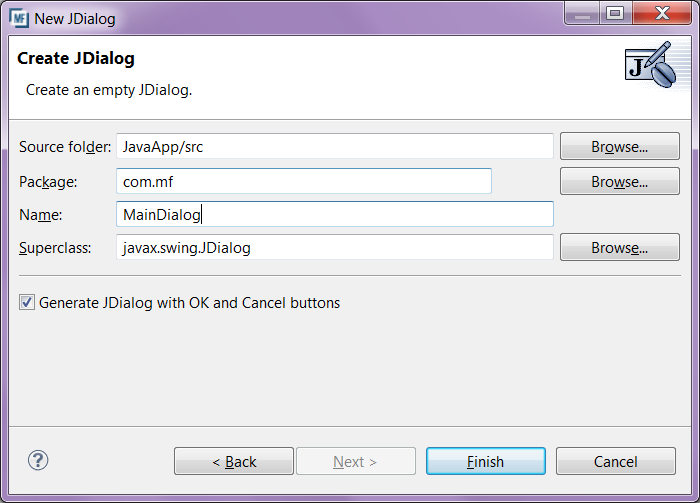
Task: Click the Source folder text field
Action: 335,146
